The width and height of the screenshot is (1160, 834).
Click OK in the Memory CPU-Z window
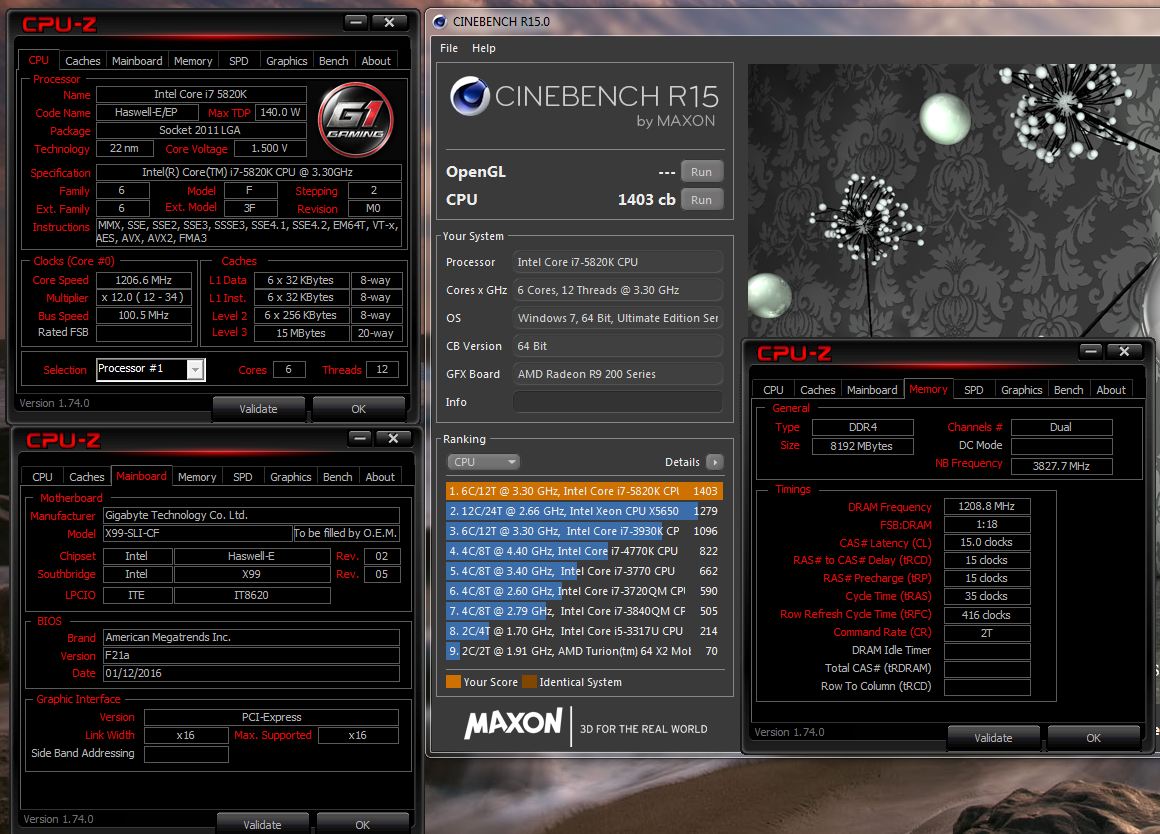tap(1093, 737)
